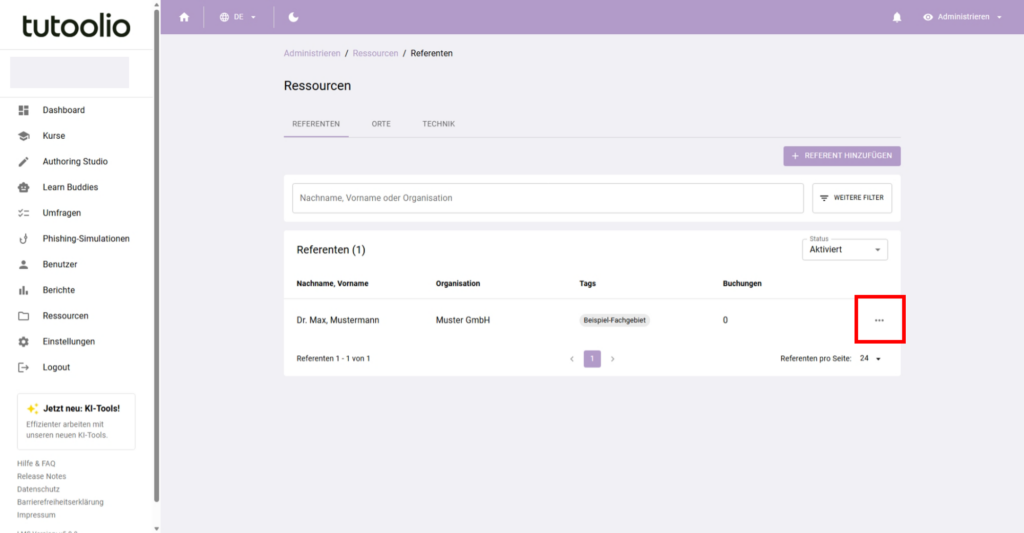The width and height of the screenshot is (1024, 533).
Task: Open the Release Notes link
Action: pos(41,476)
